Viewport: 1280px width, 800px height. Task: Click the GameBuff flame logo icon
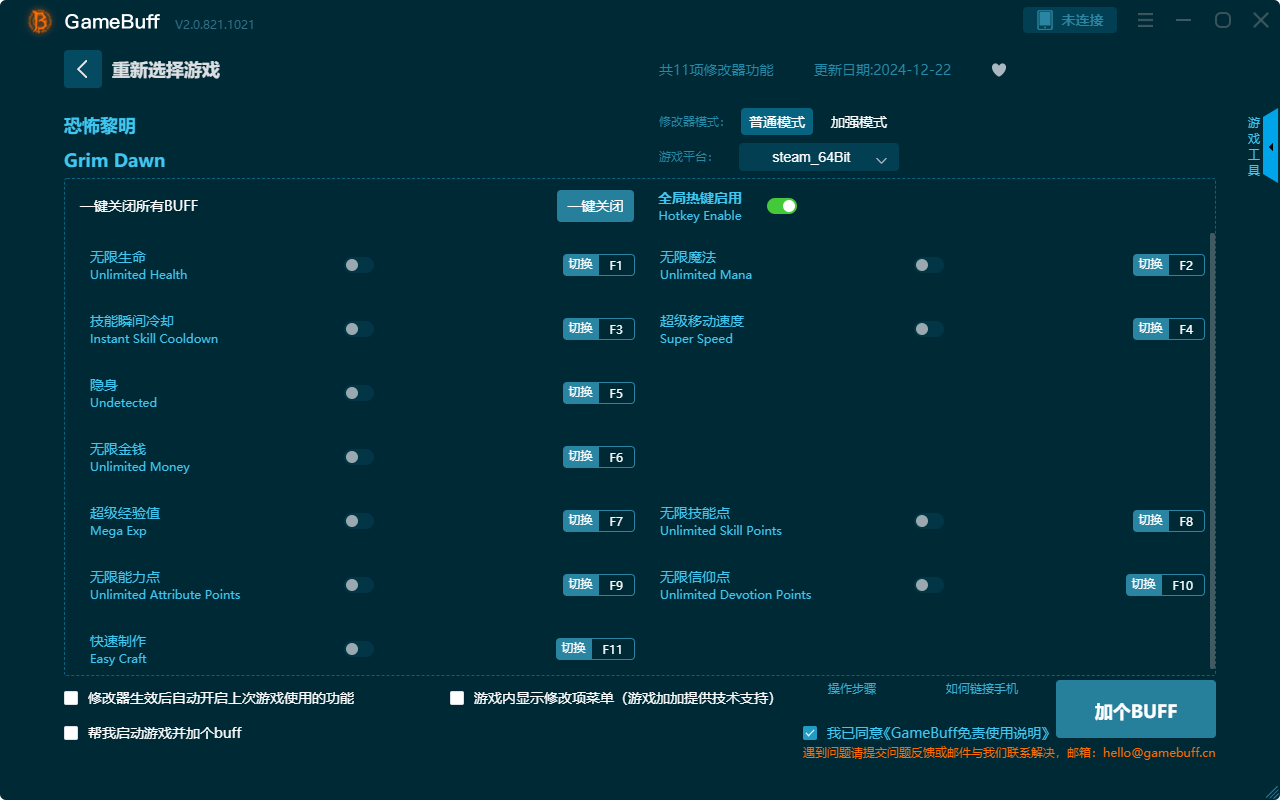coord(38,20)
